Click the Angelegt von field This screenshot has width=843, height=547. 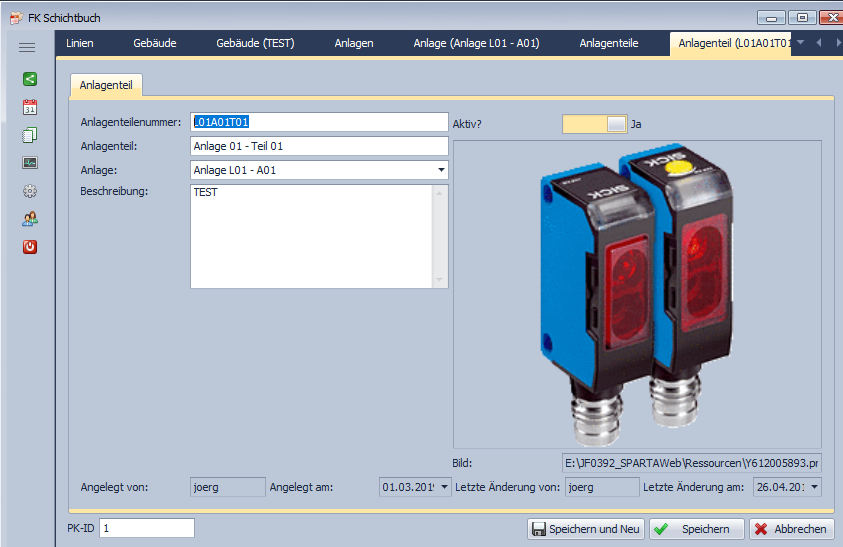(228, 487)
